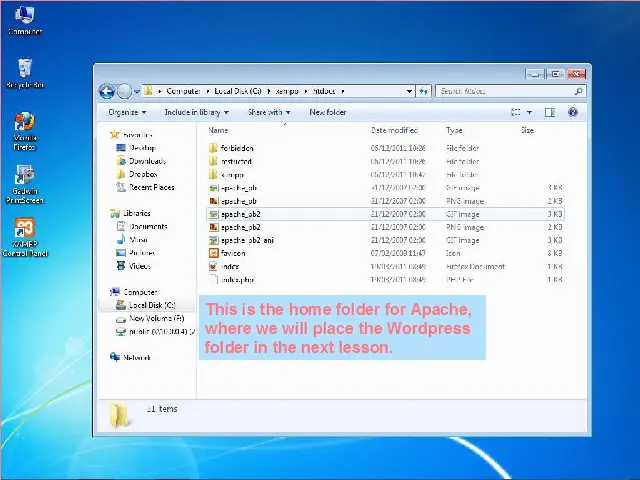Click the refresh button beside address bar
640x480 pixels.
click(423, 91)
